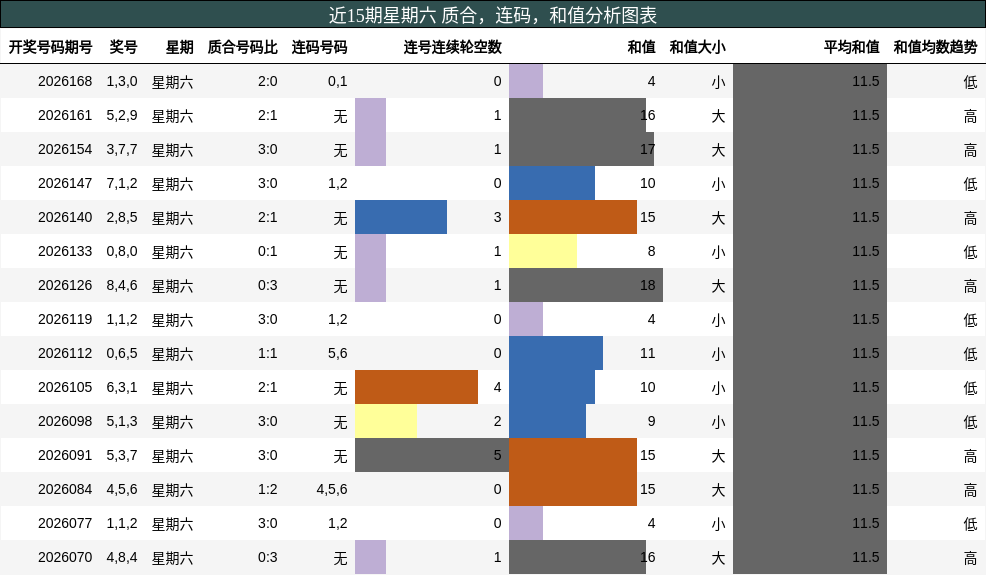Click issue number 2026112
The image size is (986, 575).
[65, 353]
